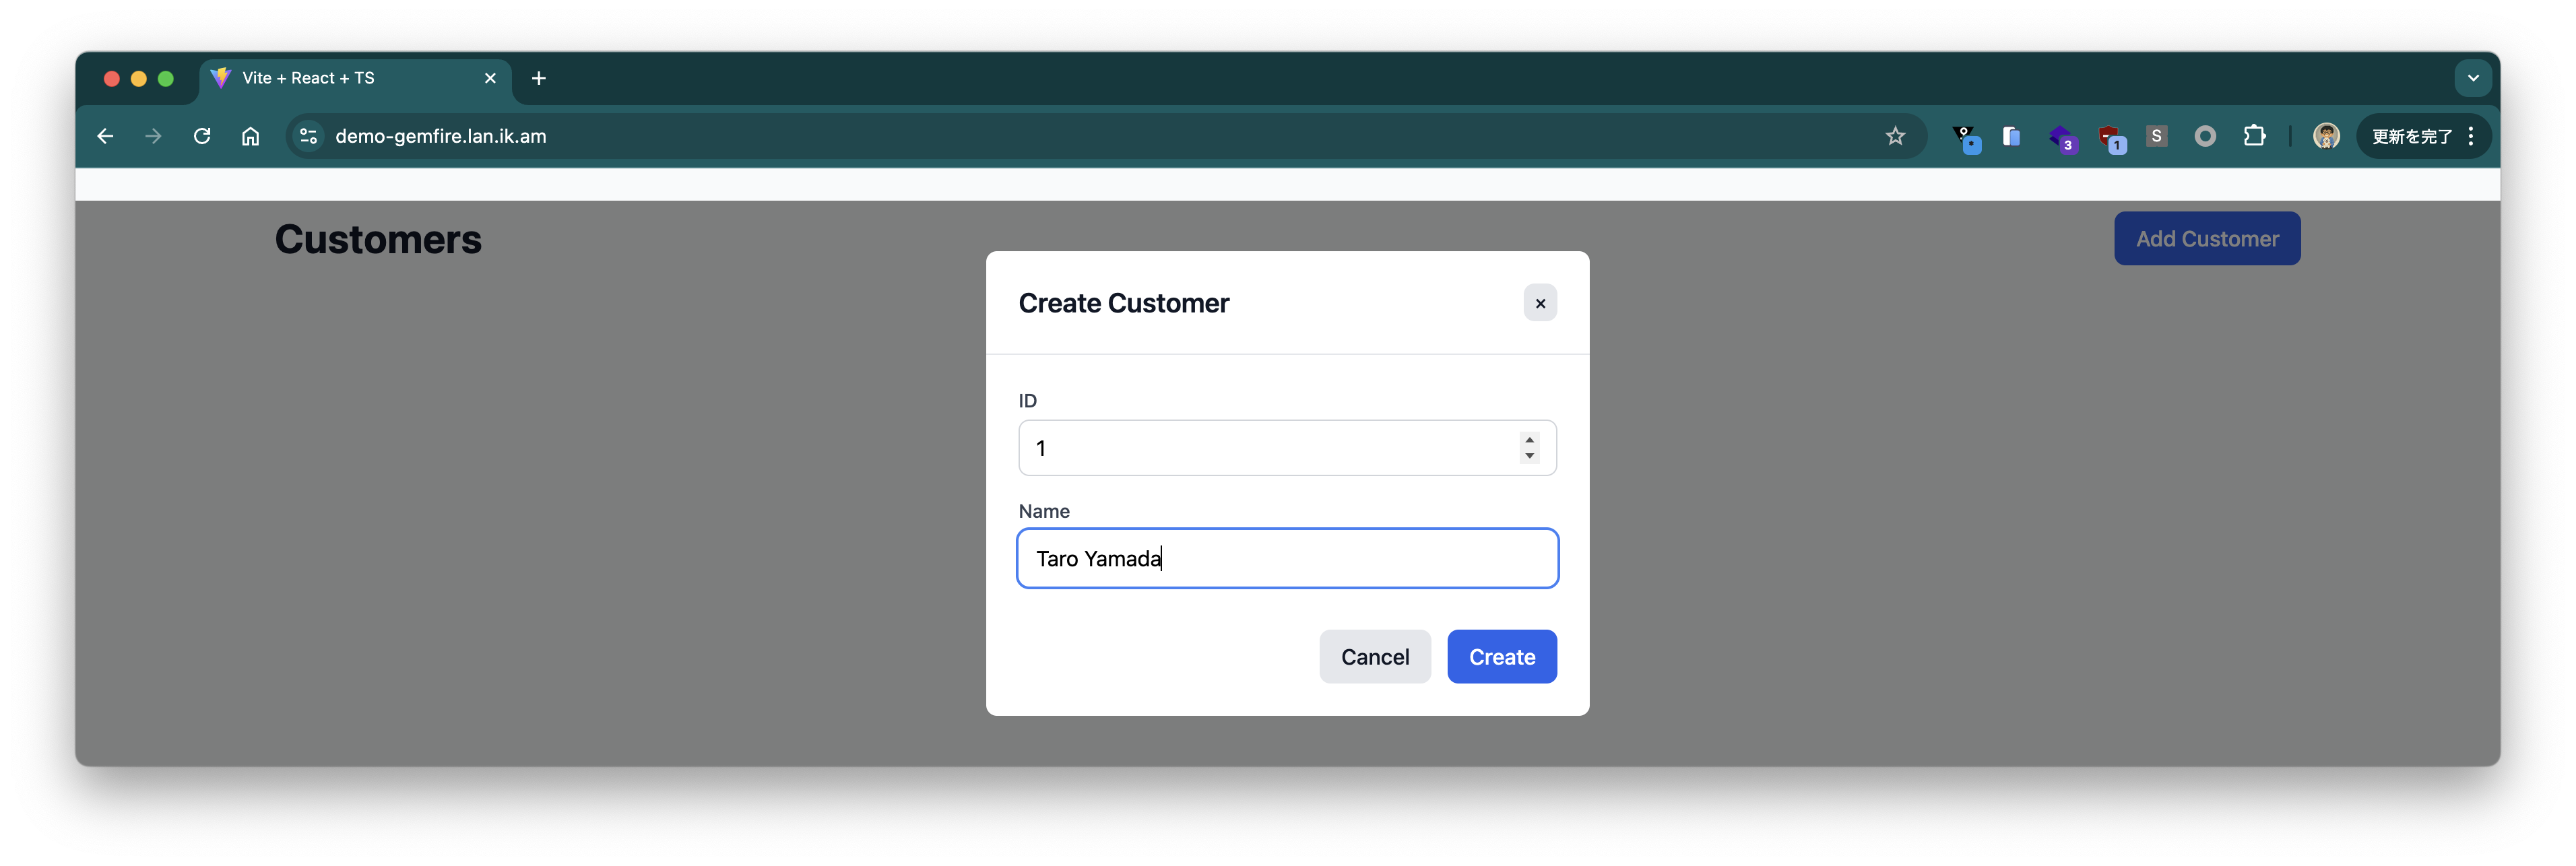
Task: Click the Cancel button
Action: point(1374,657)
